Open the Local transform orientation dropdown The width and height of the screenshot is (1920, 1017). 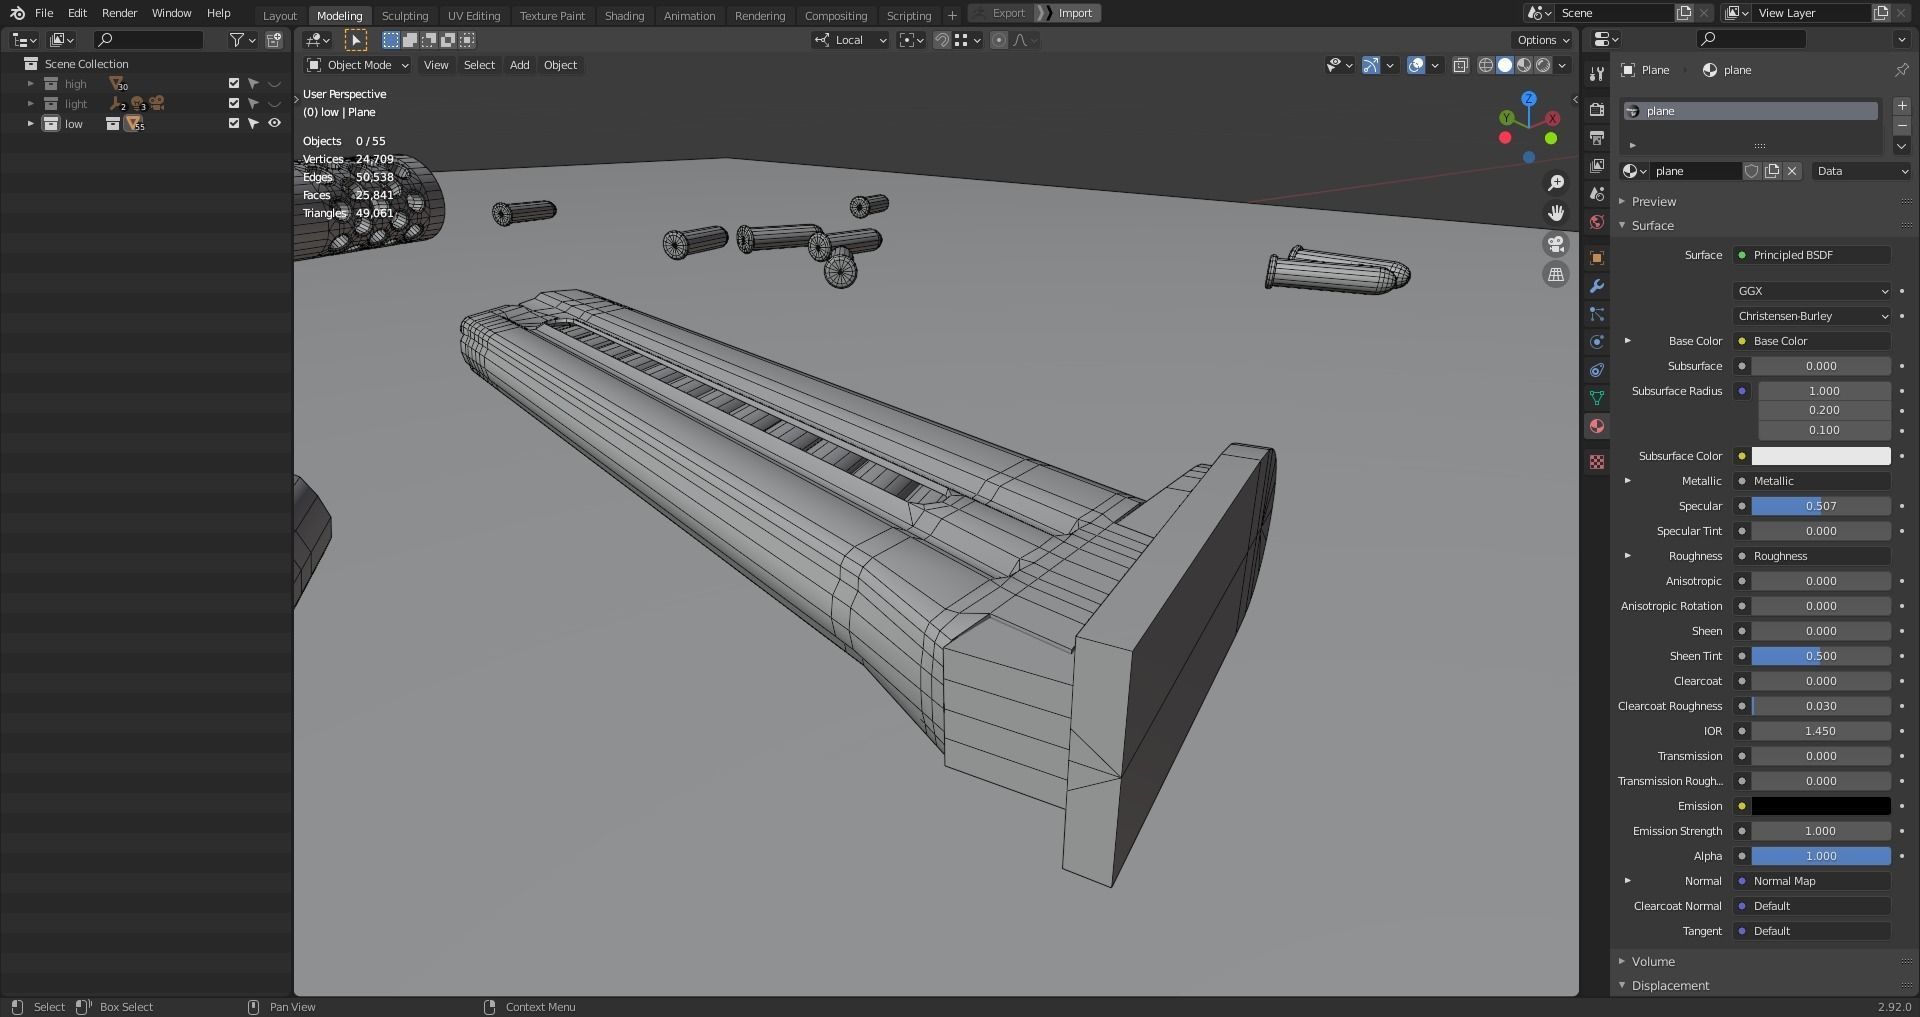tap(850, 40)
